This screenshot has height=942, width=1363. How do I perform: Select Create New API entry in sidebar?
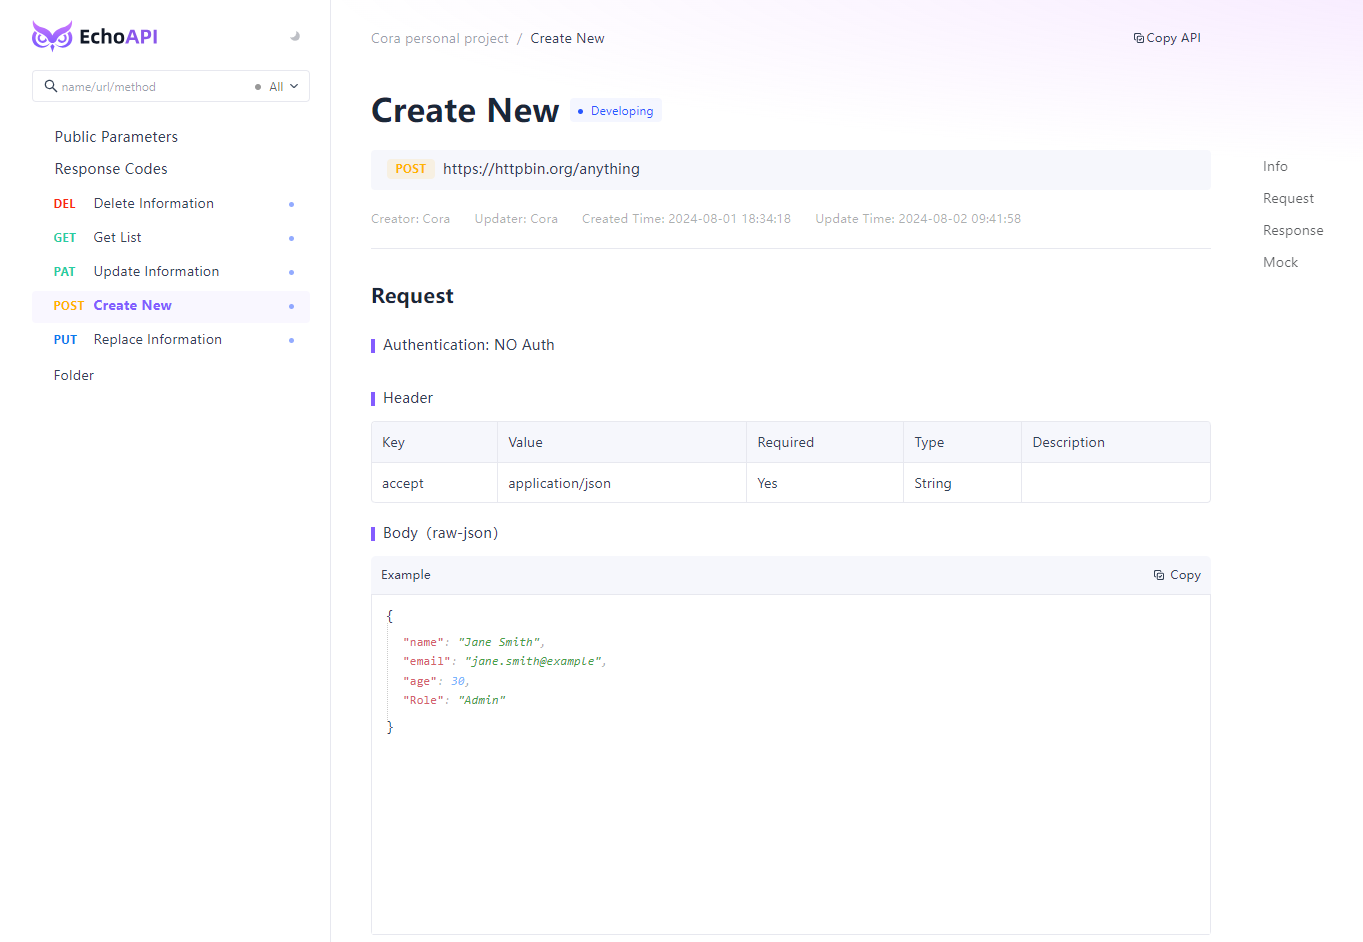(171, 306)
